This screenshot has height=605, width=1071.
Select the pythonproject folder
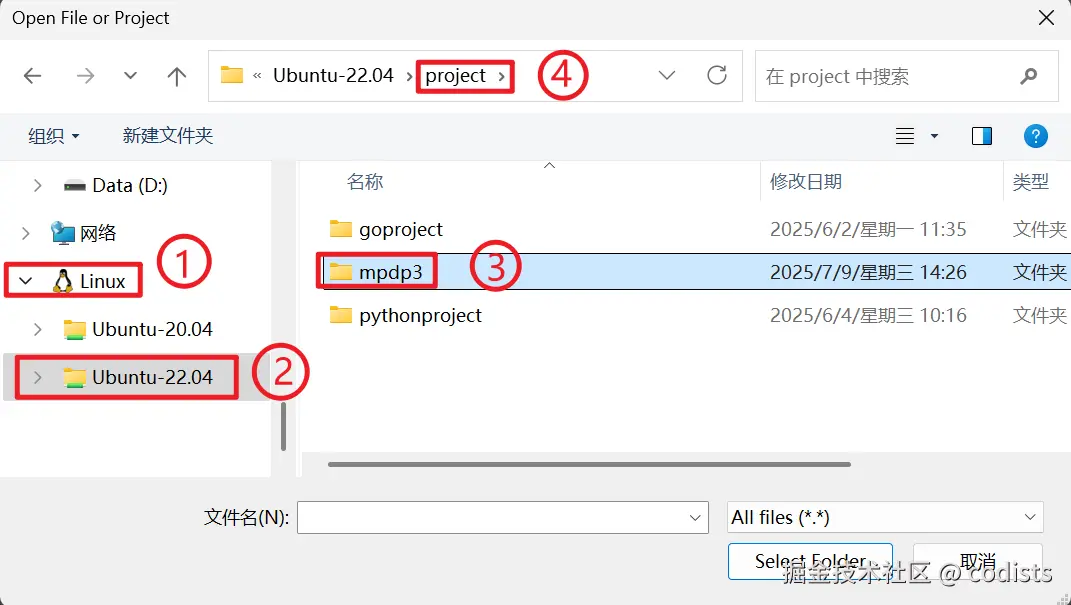click(420, 316)
